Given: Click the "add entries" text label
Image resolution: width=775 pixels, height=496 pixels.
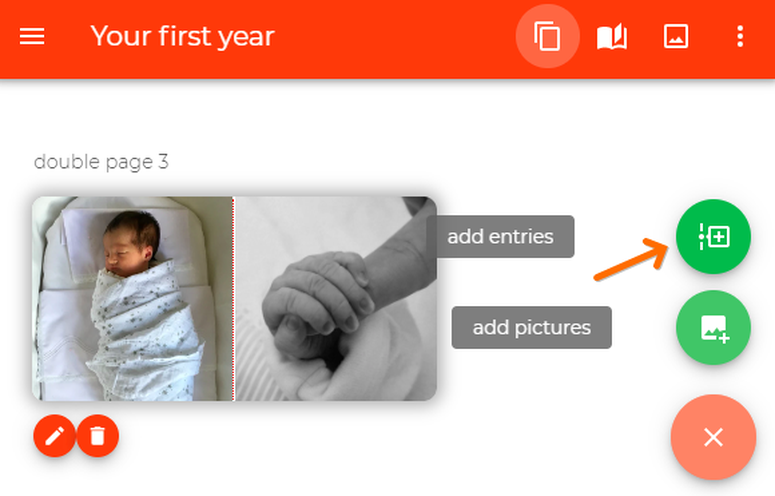Looking at the screenshot, I should coord(500,237).
